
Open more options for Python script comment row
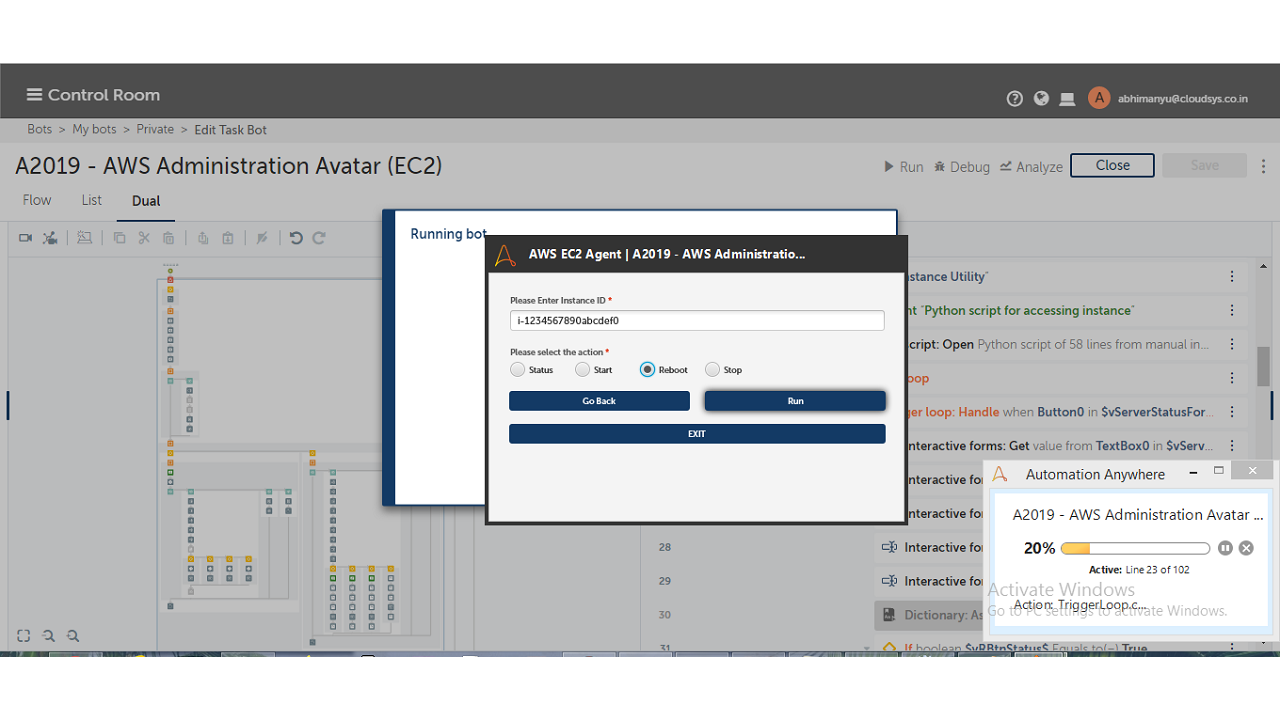(1232, 311)
